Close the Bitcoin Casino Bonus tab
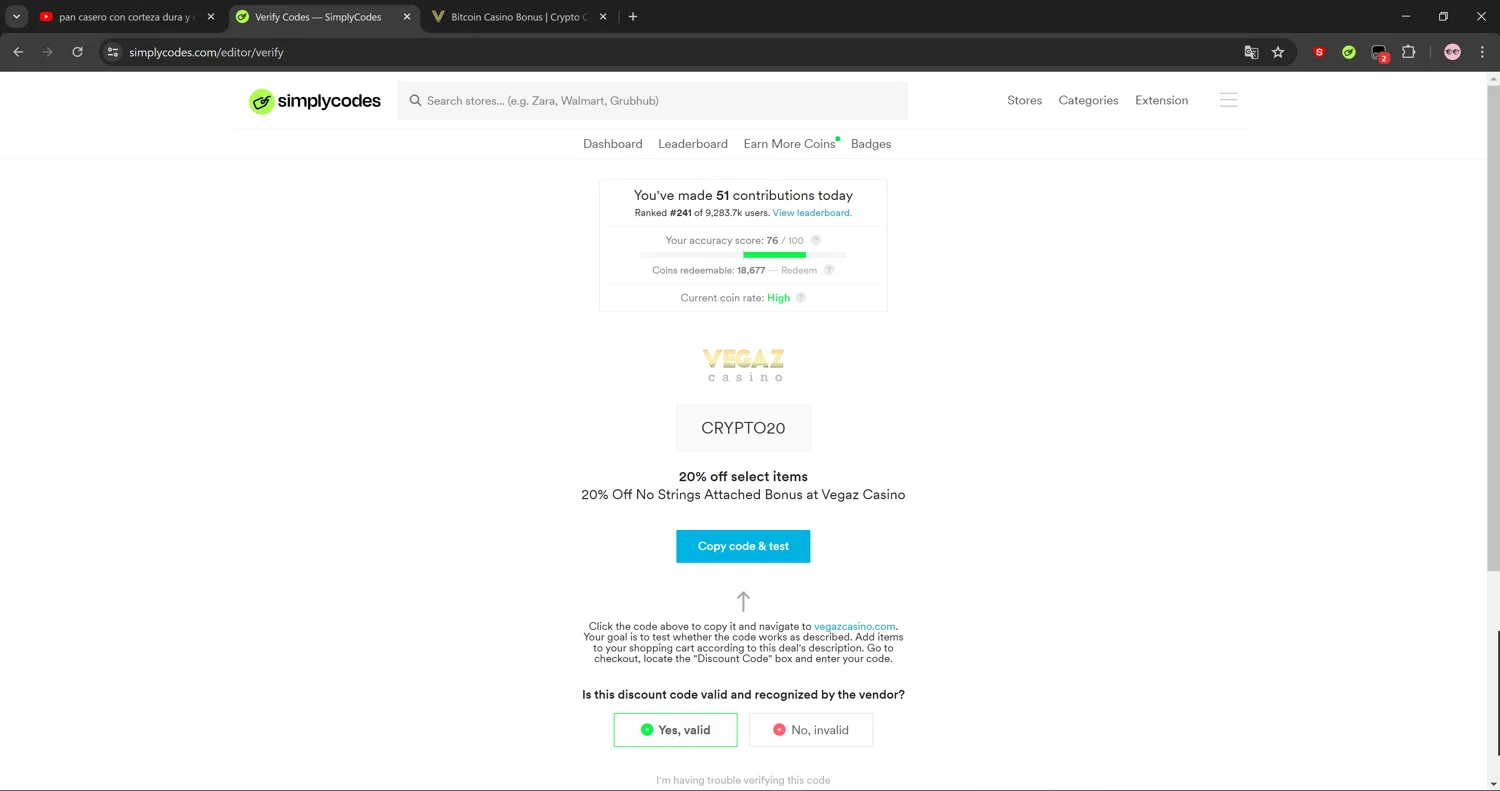This screenshot has height=791, width=1500. click(x=602, y=17)
